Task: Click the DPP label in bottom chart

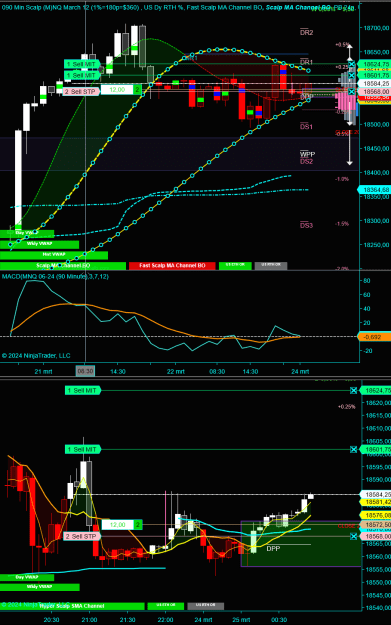Action: [x=273, y=548]
